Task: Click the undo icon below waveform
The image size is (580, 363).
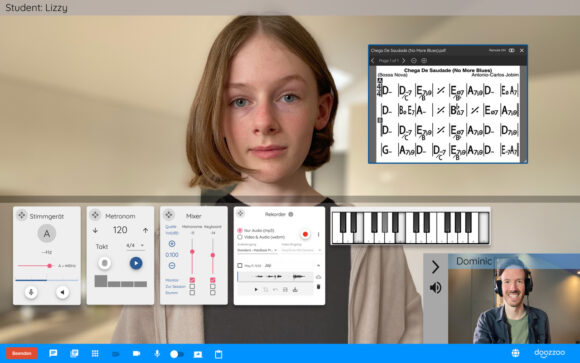Action: pyautogui.click(x=275, y=290)
